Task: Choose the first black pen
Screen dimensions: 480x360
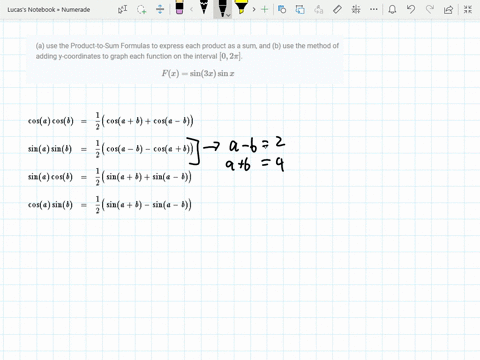Action: click(x=204, y=7)
